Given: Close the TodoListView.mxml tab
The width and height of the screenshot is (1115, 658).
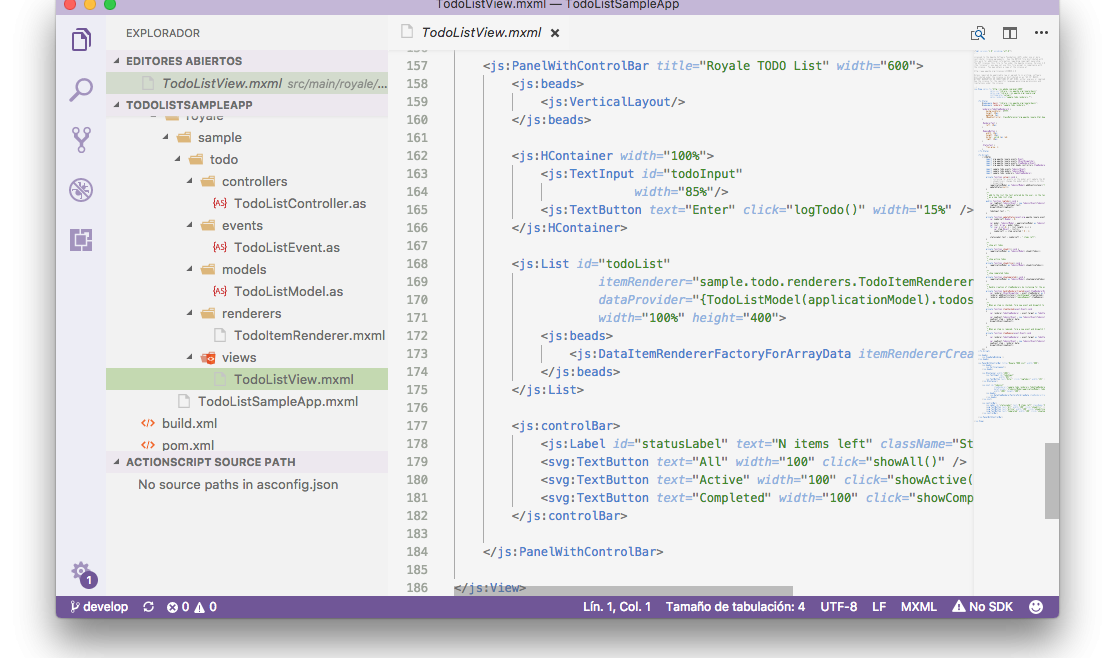Looking at the screenshot, I should coord(555,33).
